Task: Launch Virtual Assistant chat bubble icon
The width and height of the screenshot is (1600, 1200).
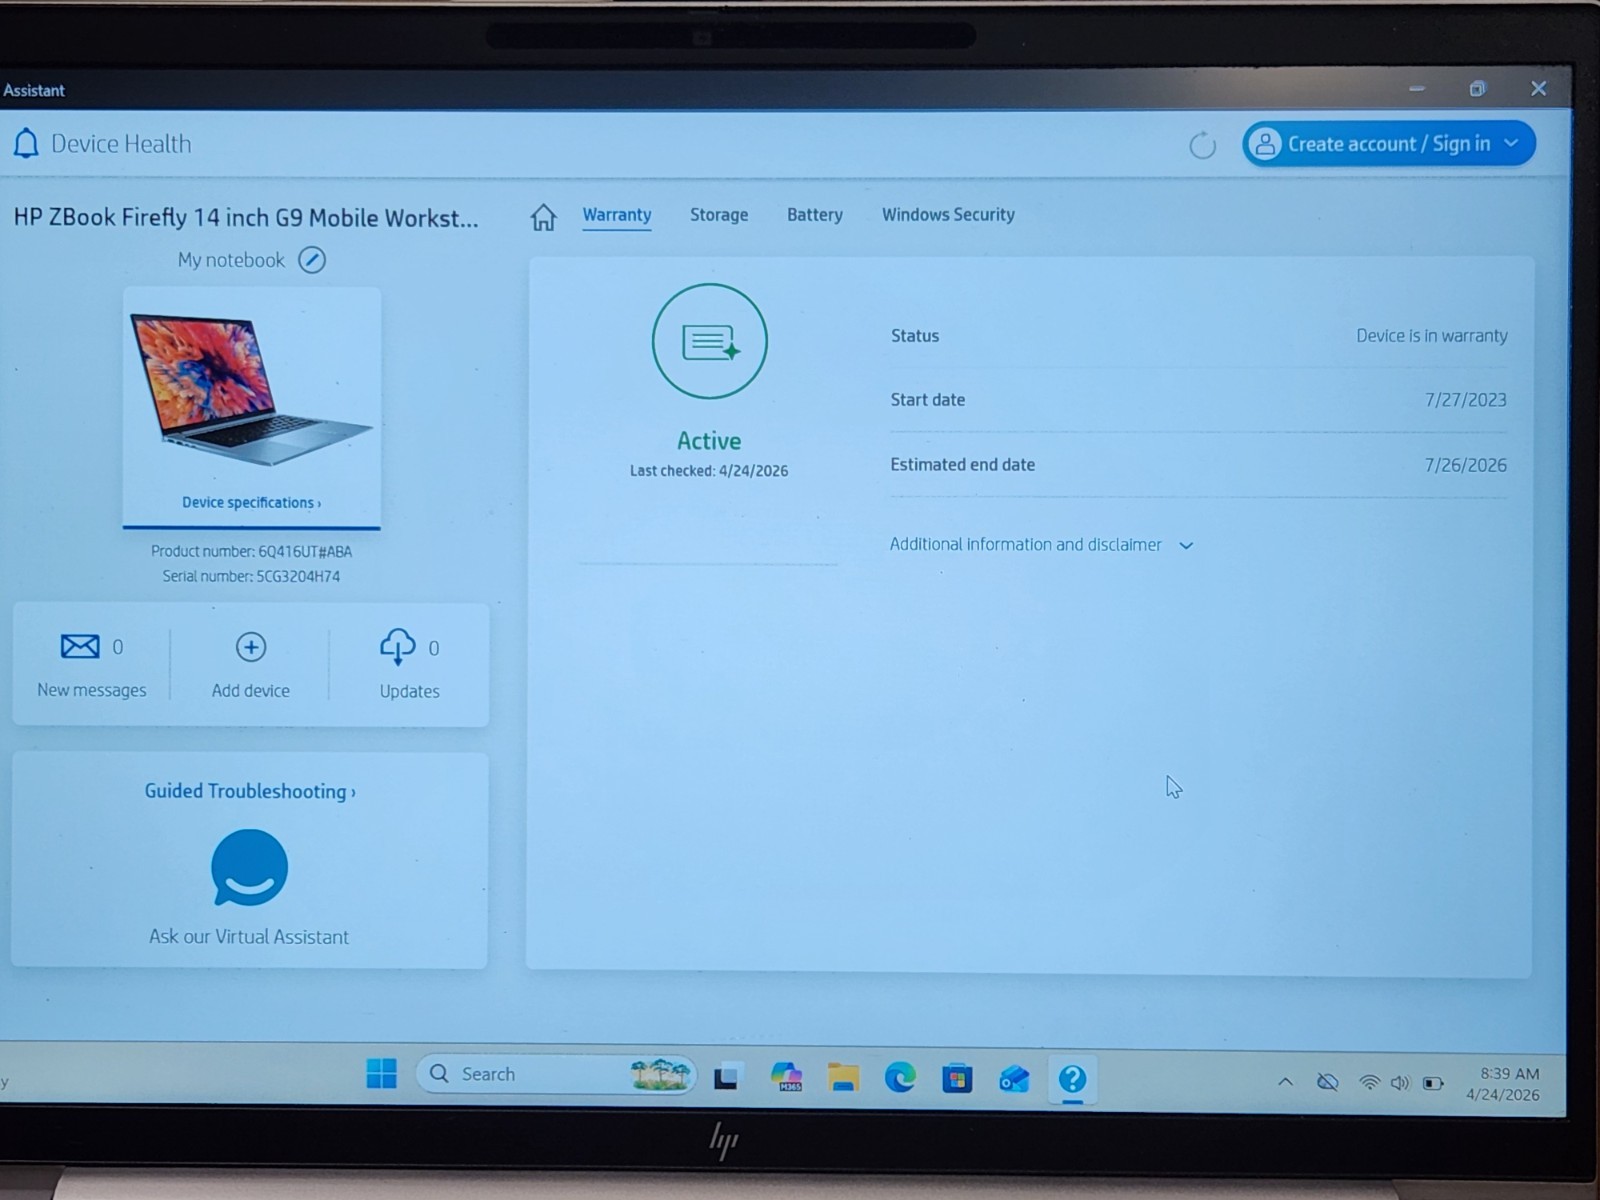Action: tap(249, 867)
